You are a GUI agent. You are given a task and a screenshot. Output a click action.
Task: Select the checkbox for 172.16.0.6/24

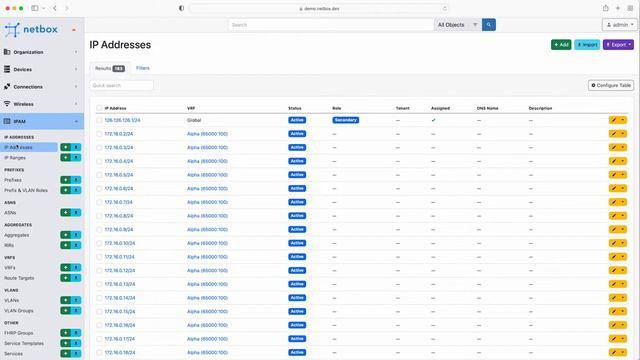[x=99, y=189]
